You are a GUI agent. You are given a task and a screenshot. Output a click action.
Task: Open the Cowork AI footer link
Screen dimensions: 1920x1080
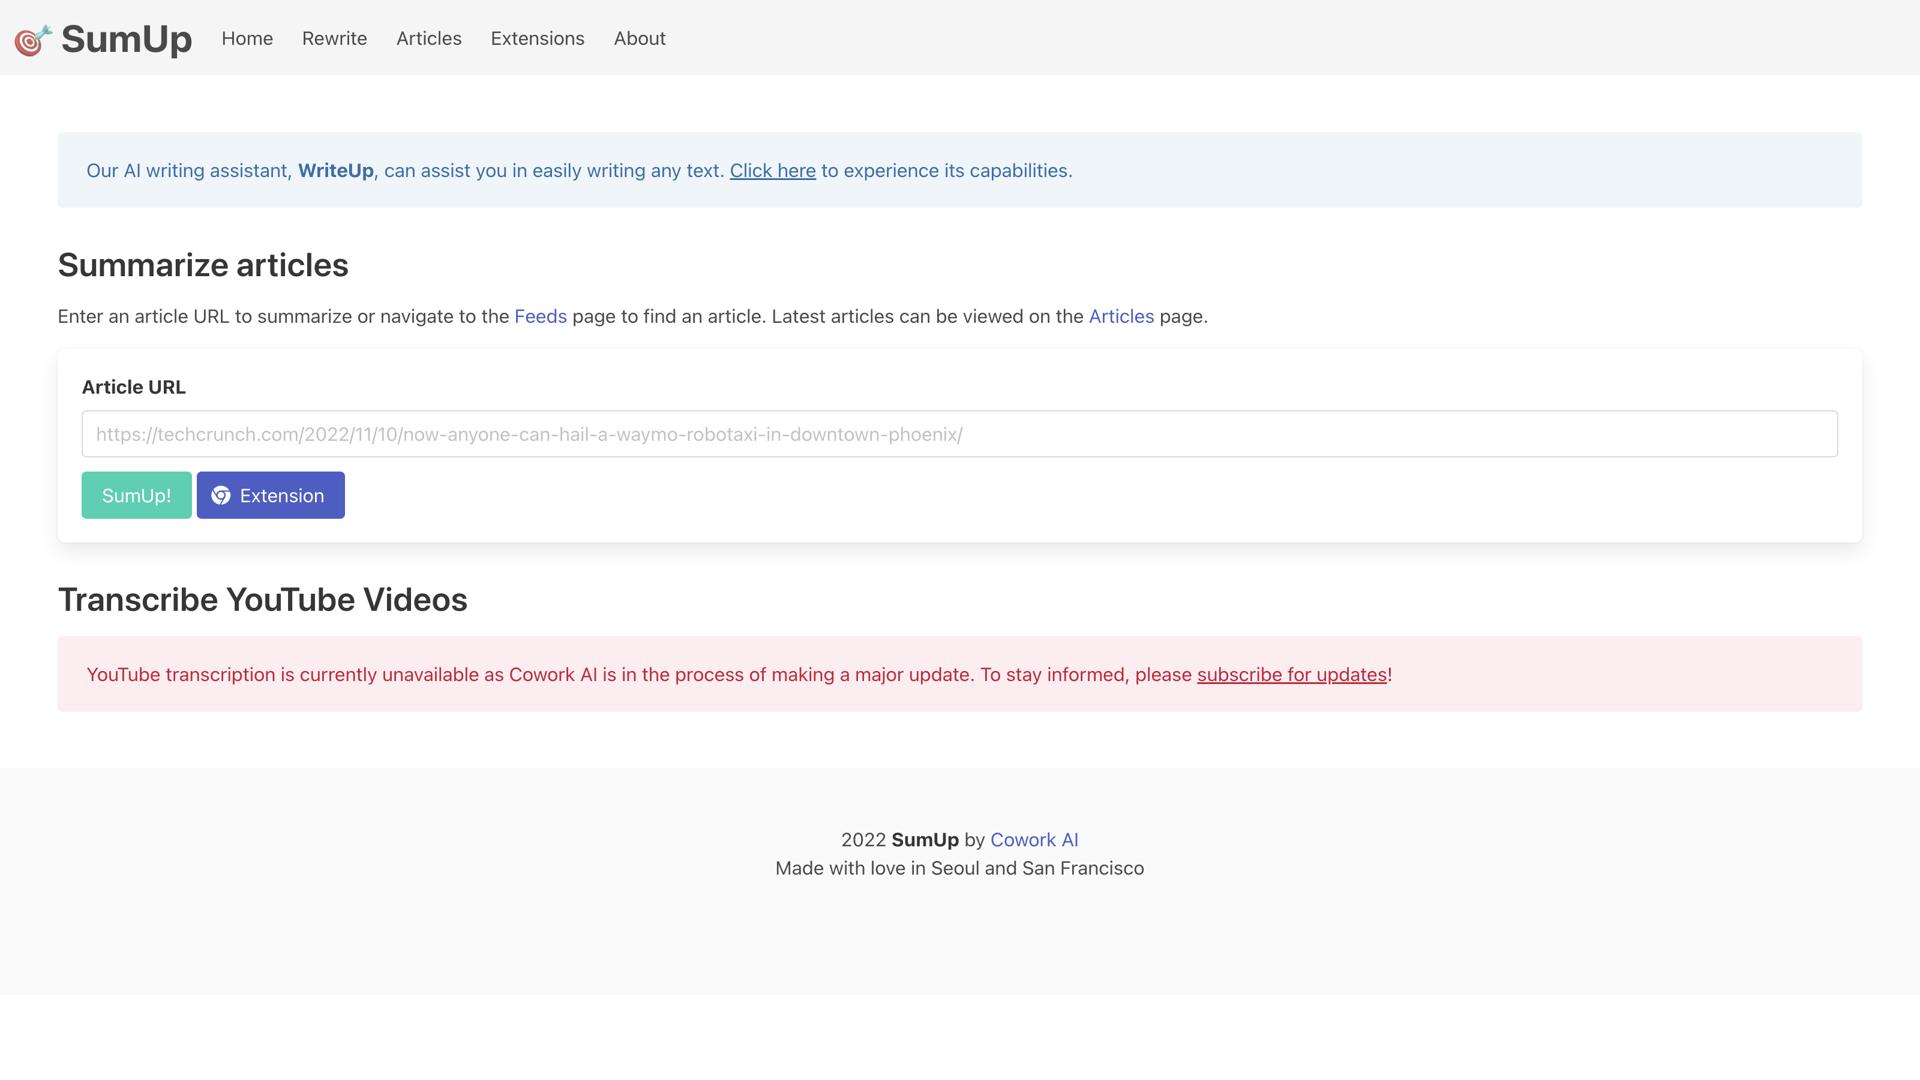click(x=1033, y=840)
